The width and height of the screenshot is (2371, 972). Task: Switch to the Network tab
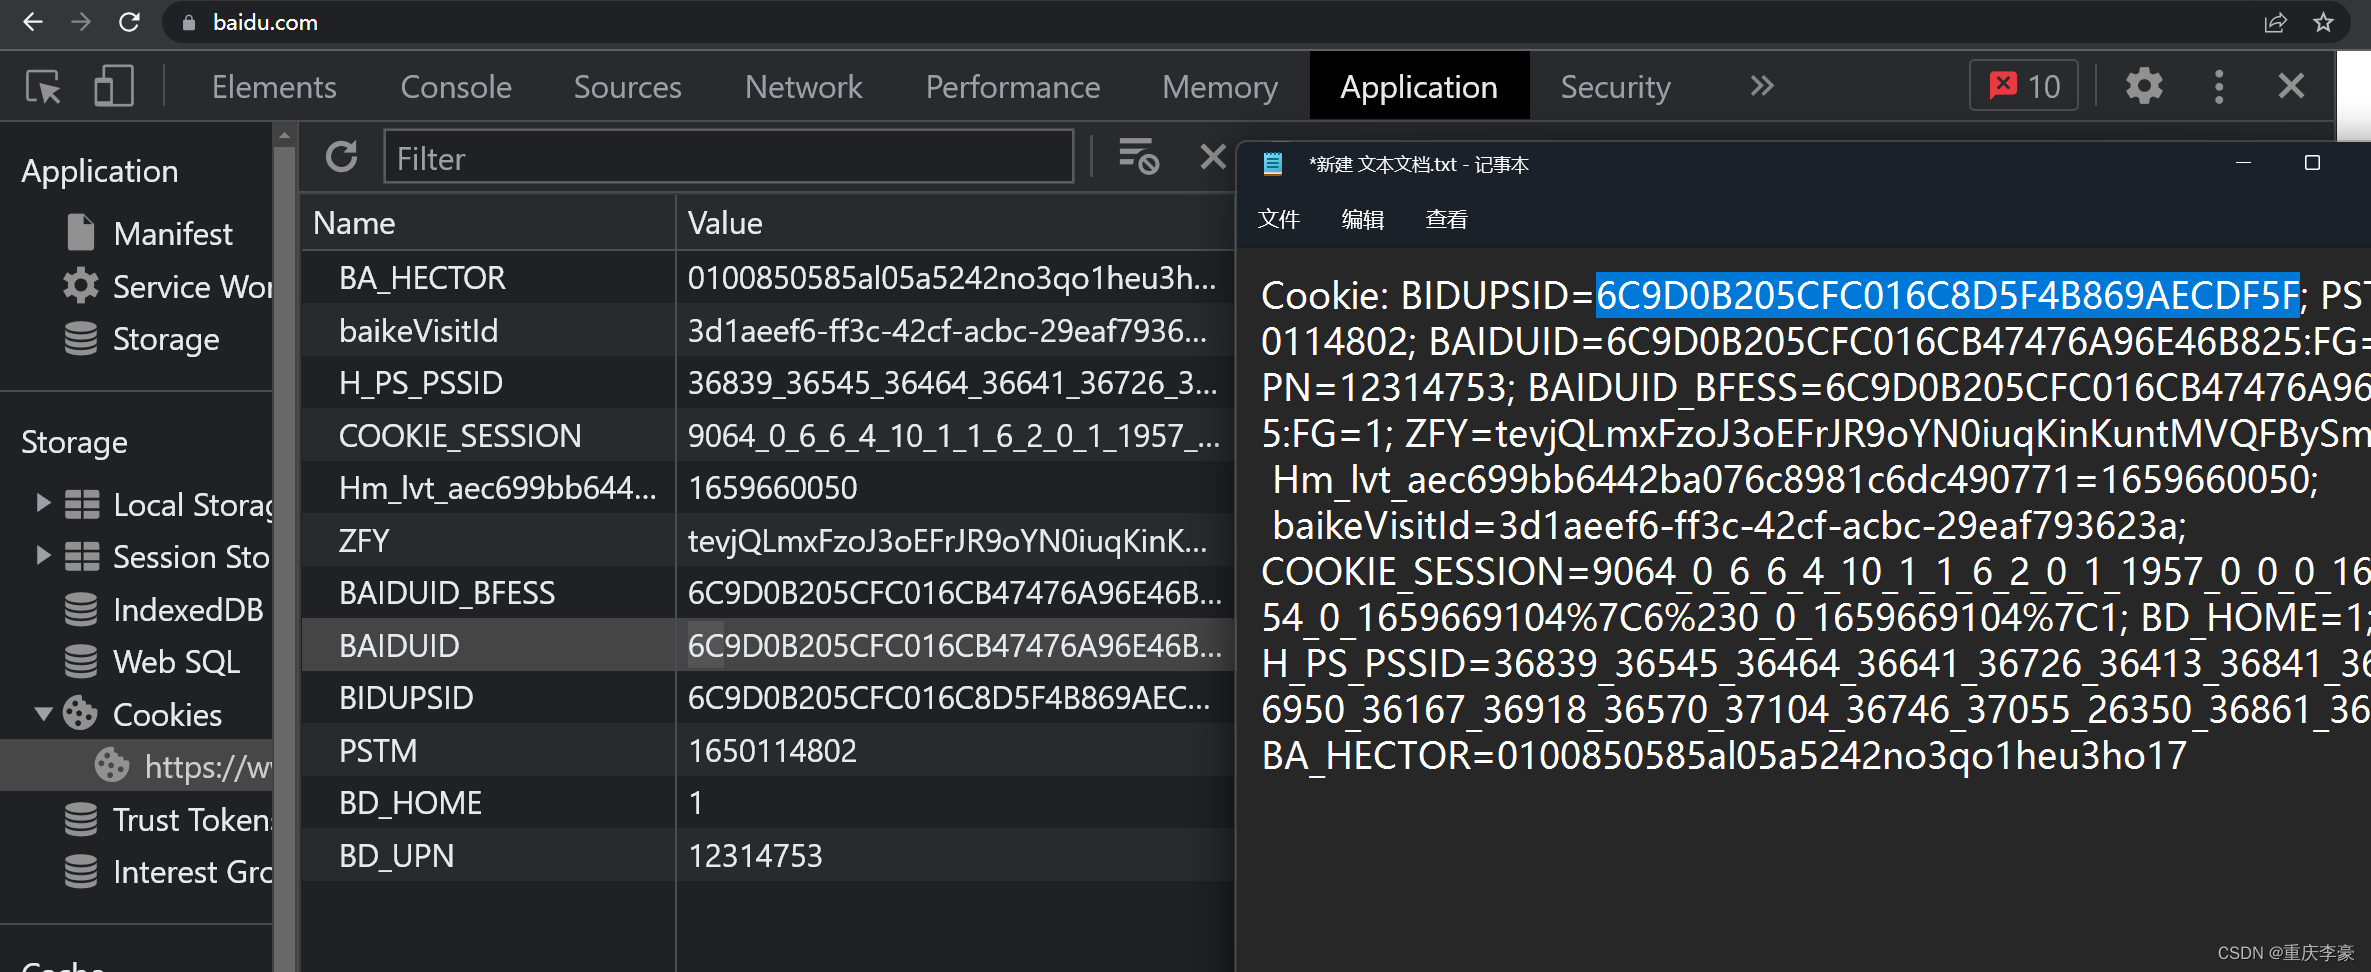pos(803,87)
